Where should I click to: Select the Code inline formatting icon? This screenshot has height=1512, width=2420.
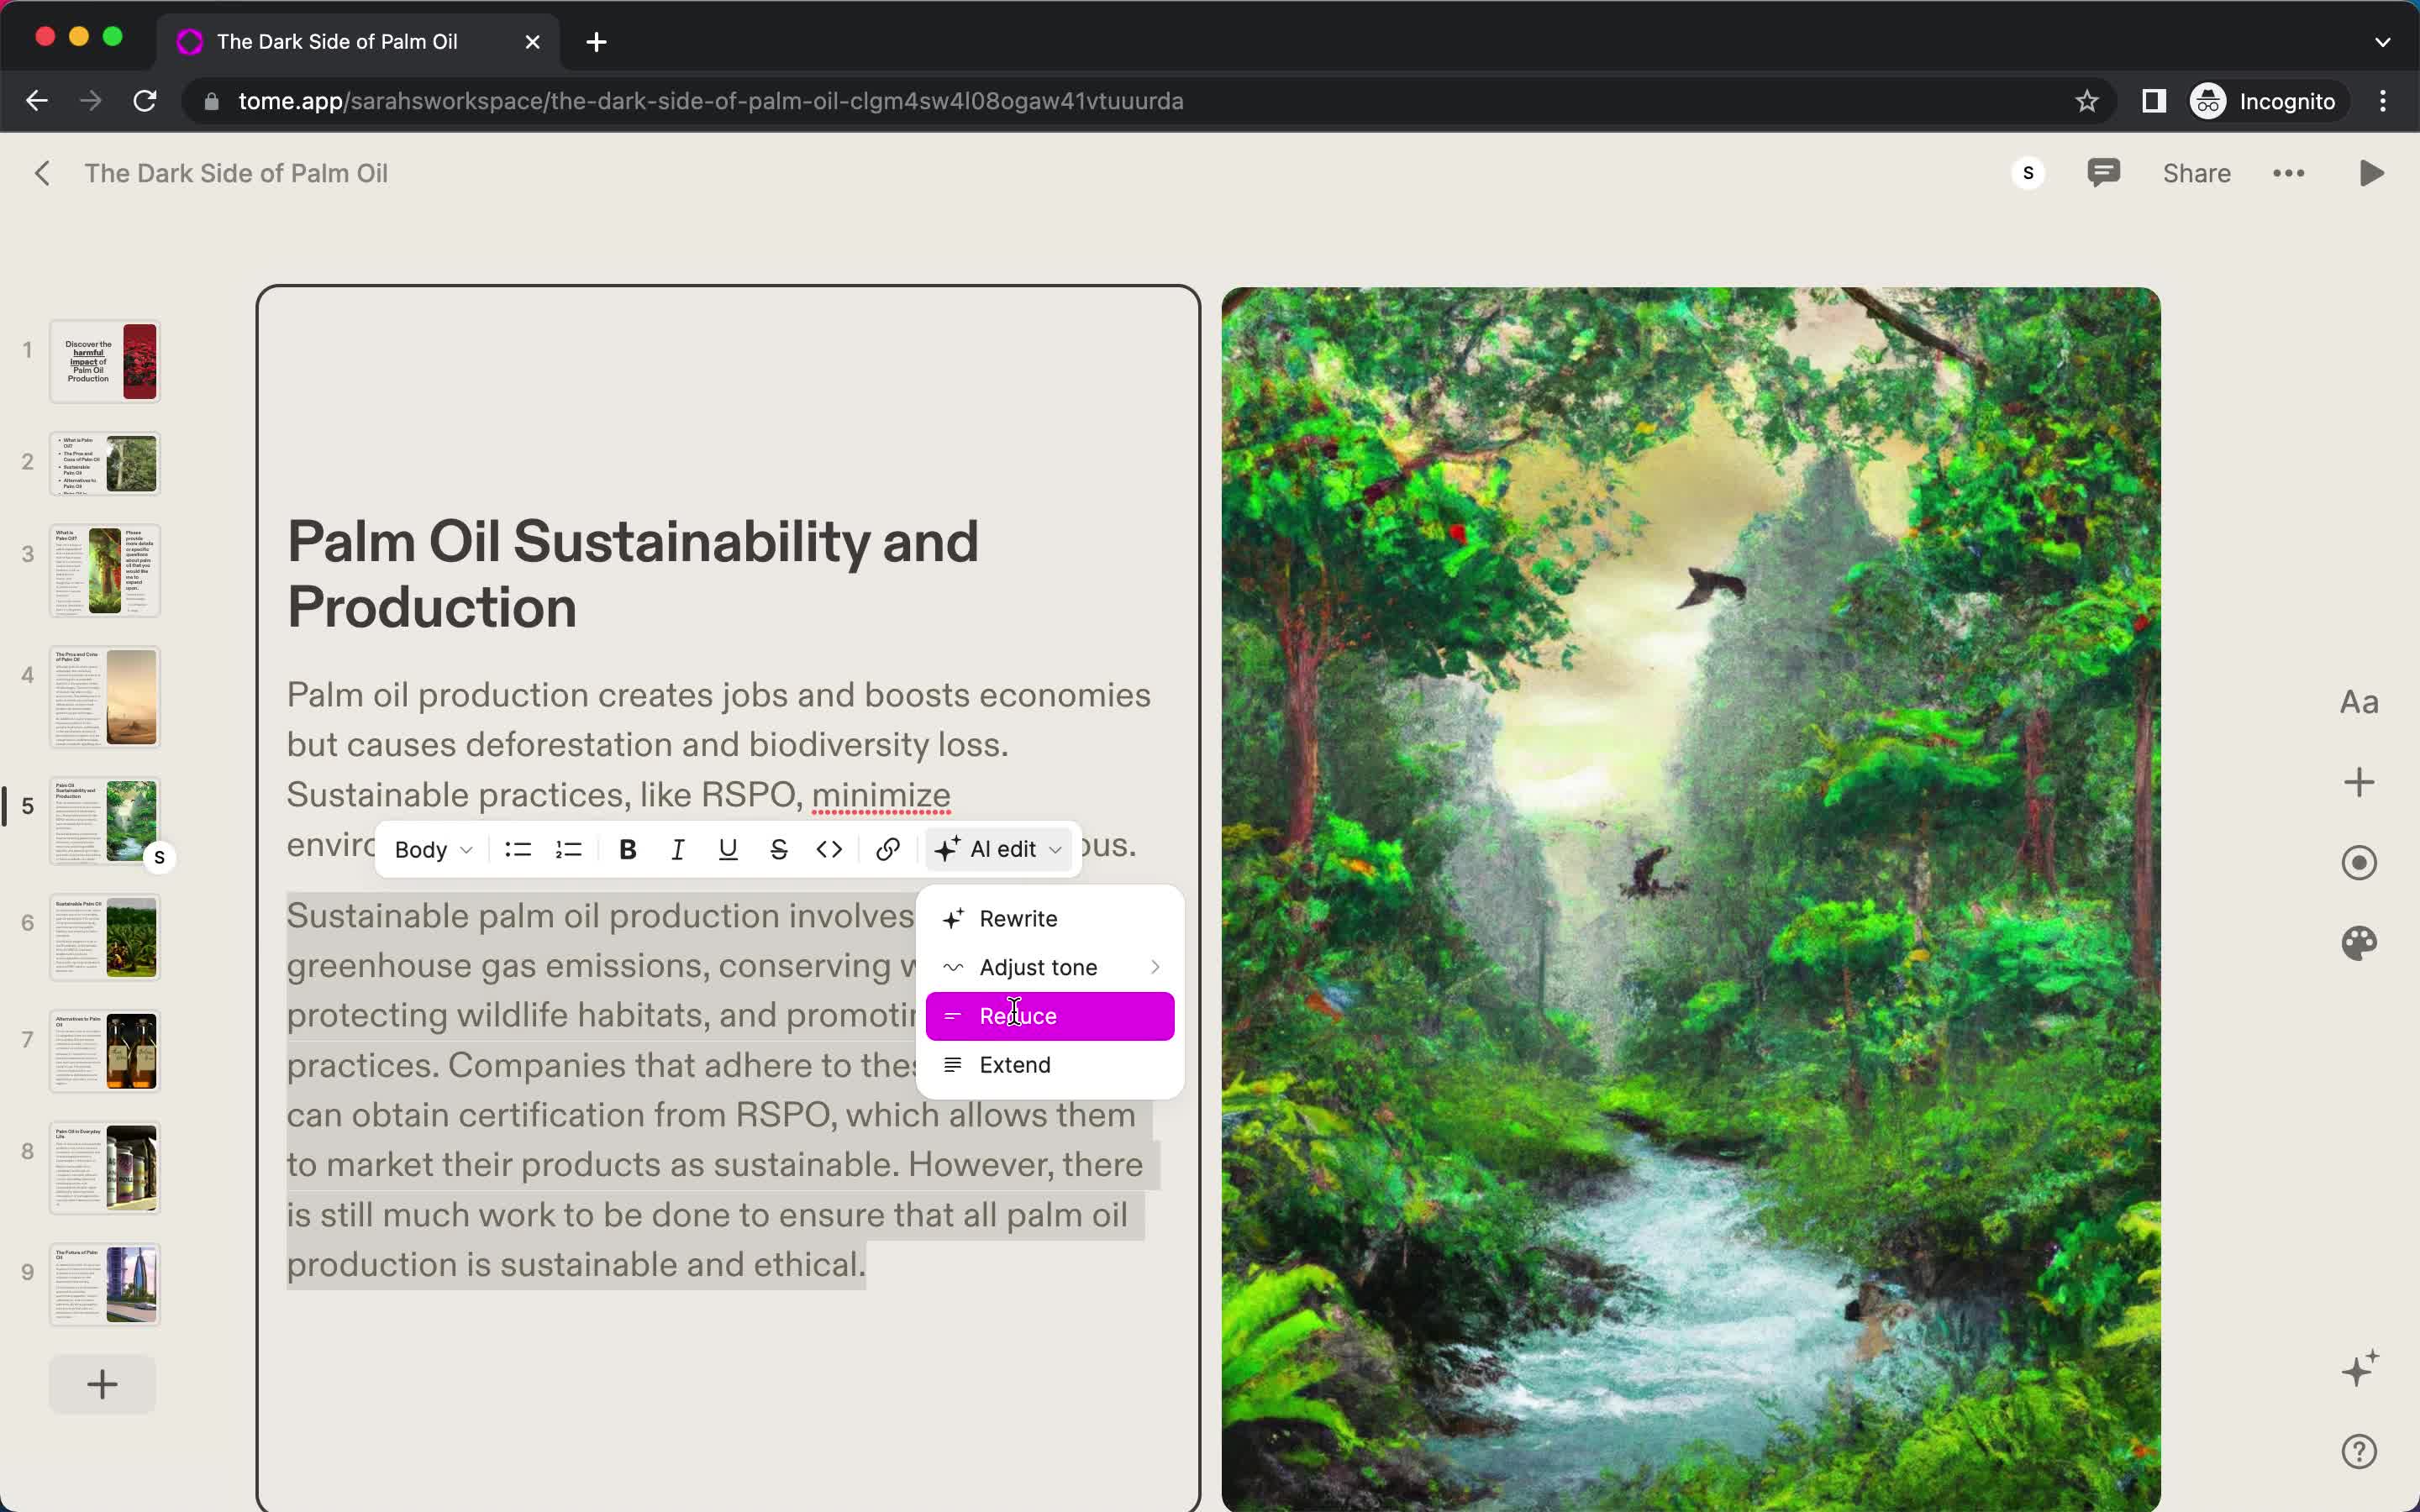[x=829, y=848]
